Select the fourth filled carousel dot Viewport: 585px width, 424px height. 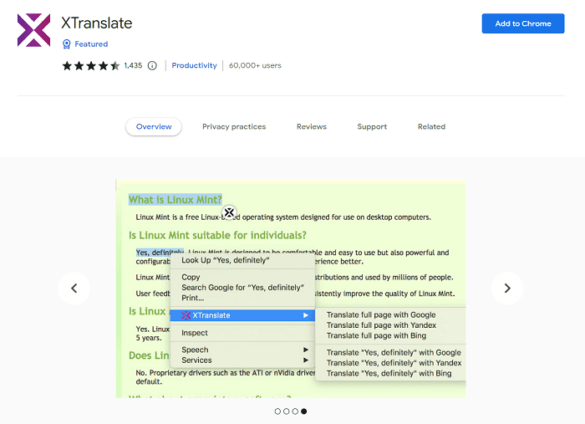coord(304,411)
